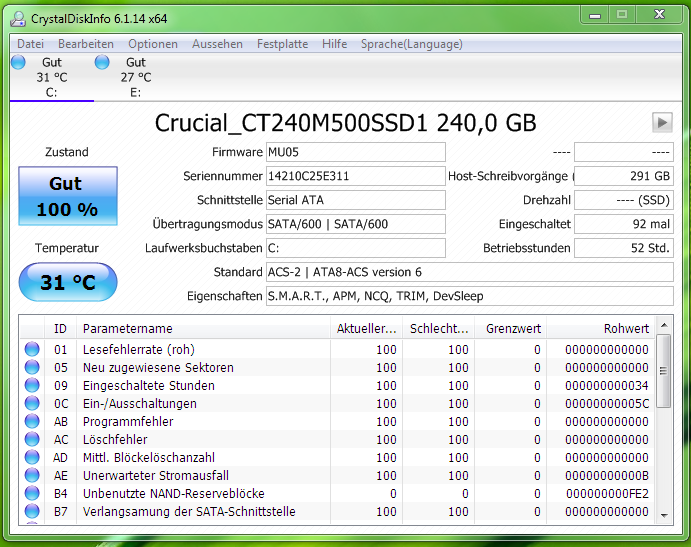This screenshot has width=691, height=547.
Task: Click the ID column header
Action: [x=60, y=328]
